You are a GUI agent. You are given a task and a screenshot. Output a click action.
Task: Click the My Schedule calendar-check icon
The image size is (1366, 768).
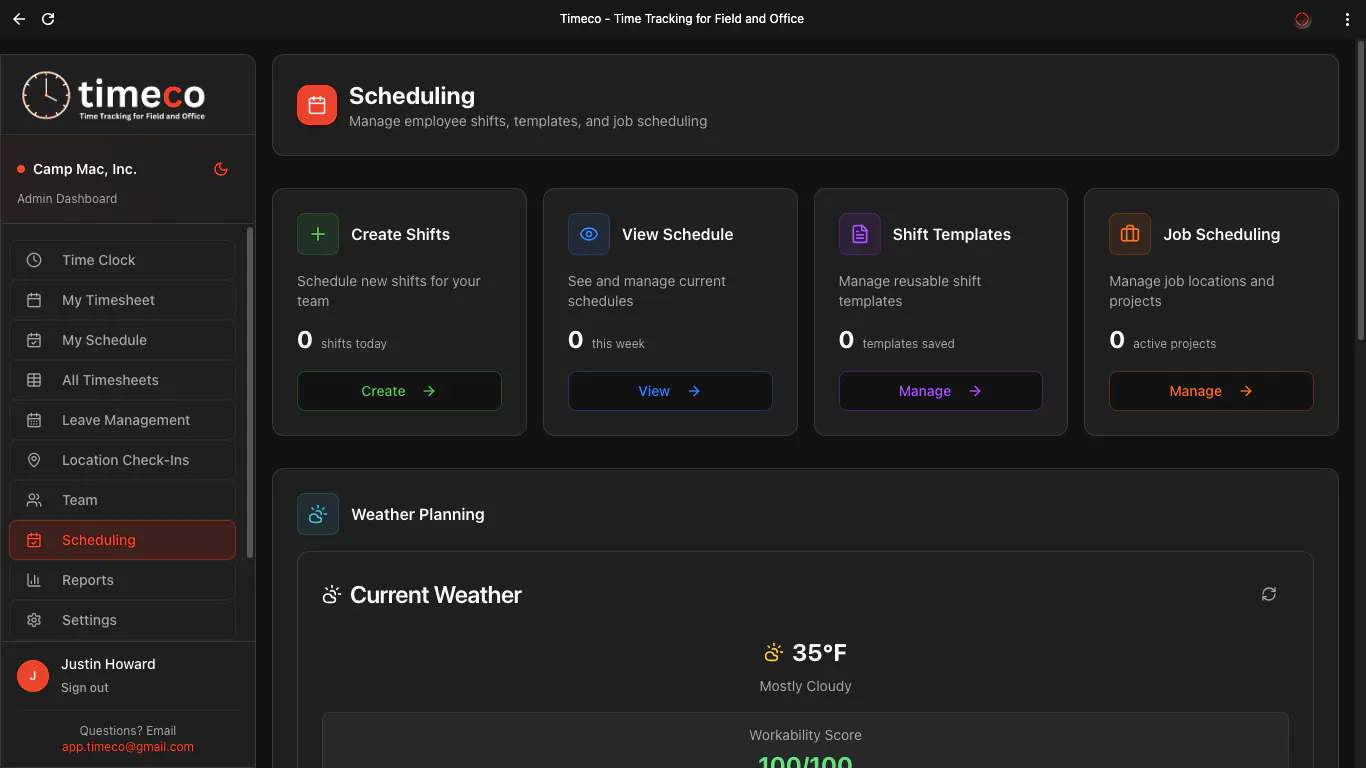click(34, 340)
